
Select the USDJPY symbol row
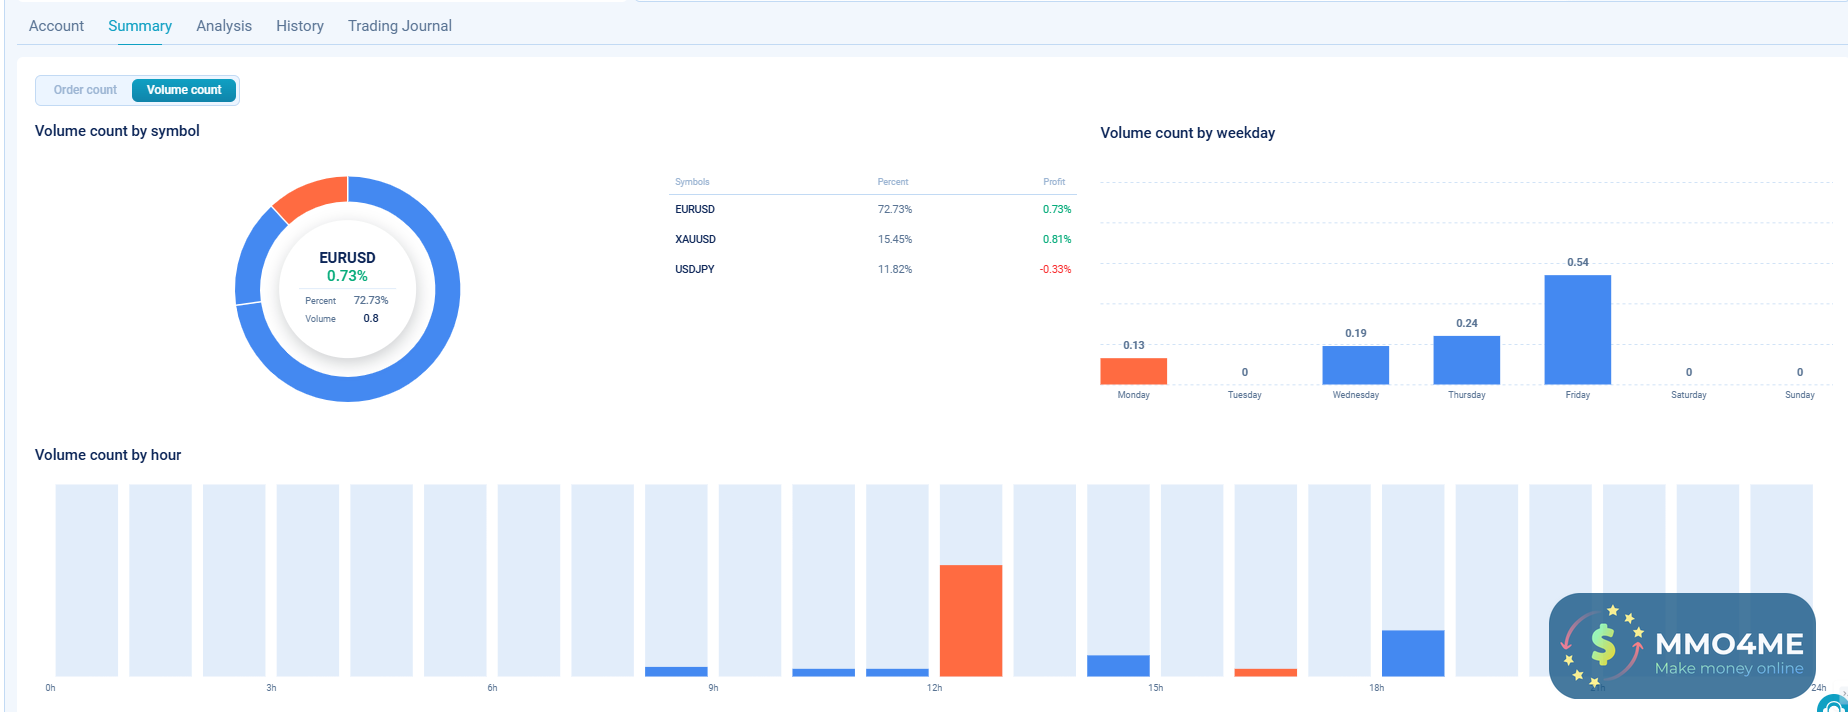695,269
